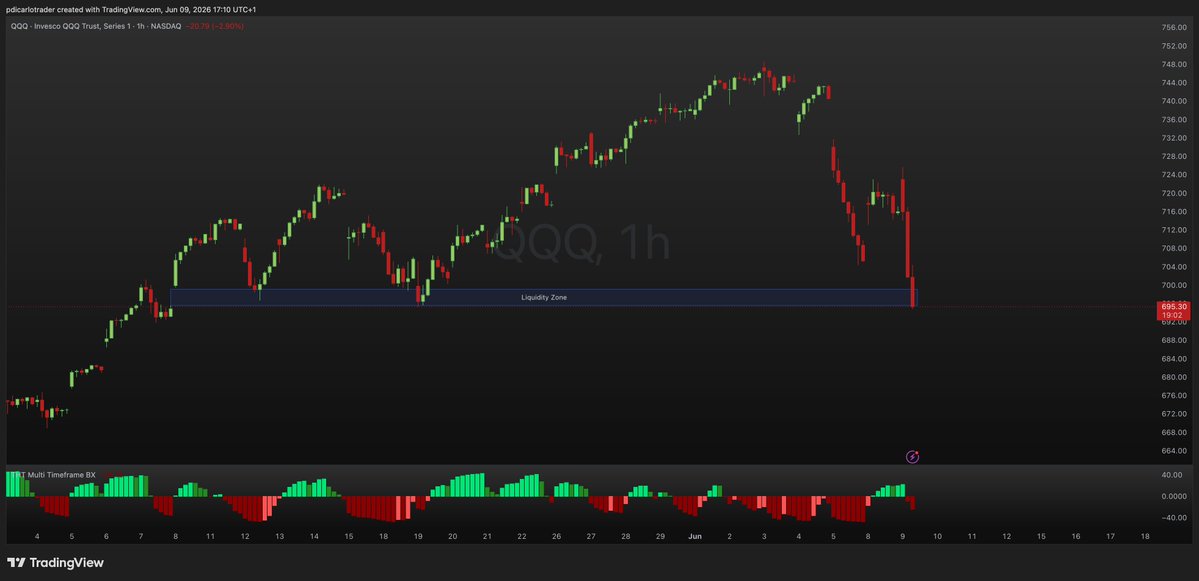The image size is (1199, 581).
Task: Click the purple lightning bolt icon
Action: pos(912,457)
